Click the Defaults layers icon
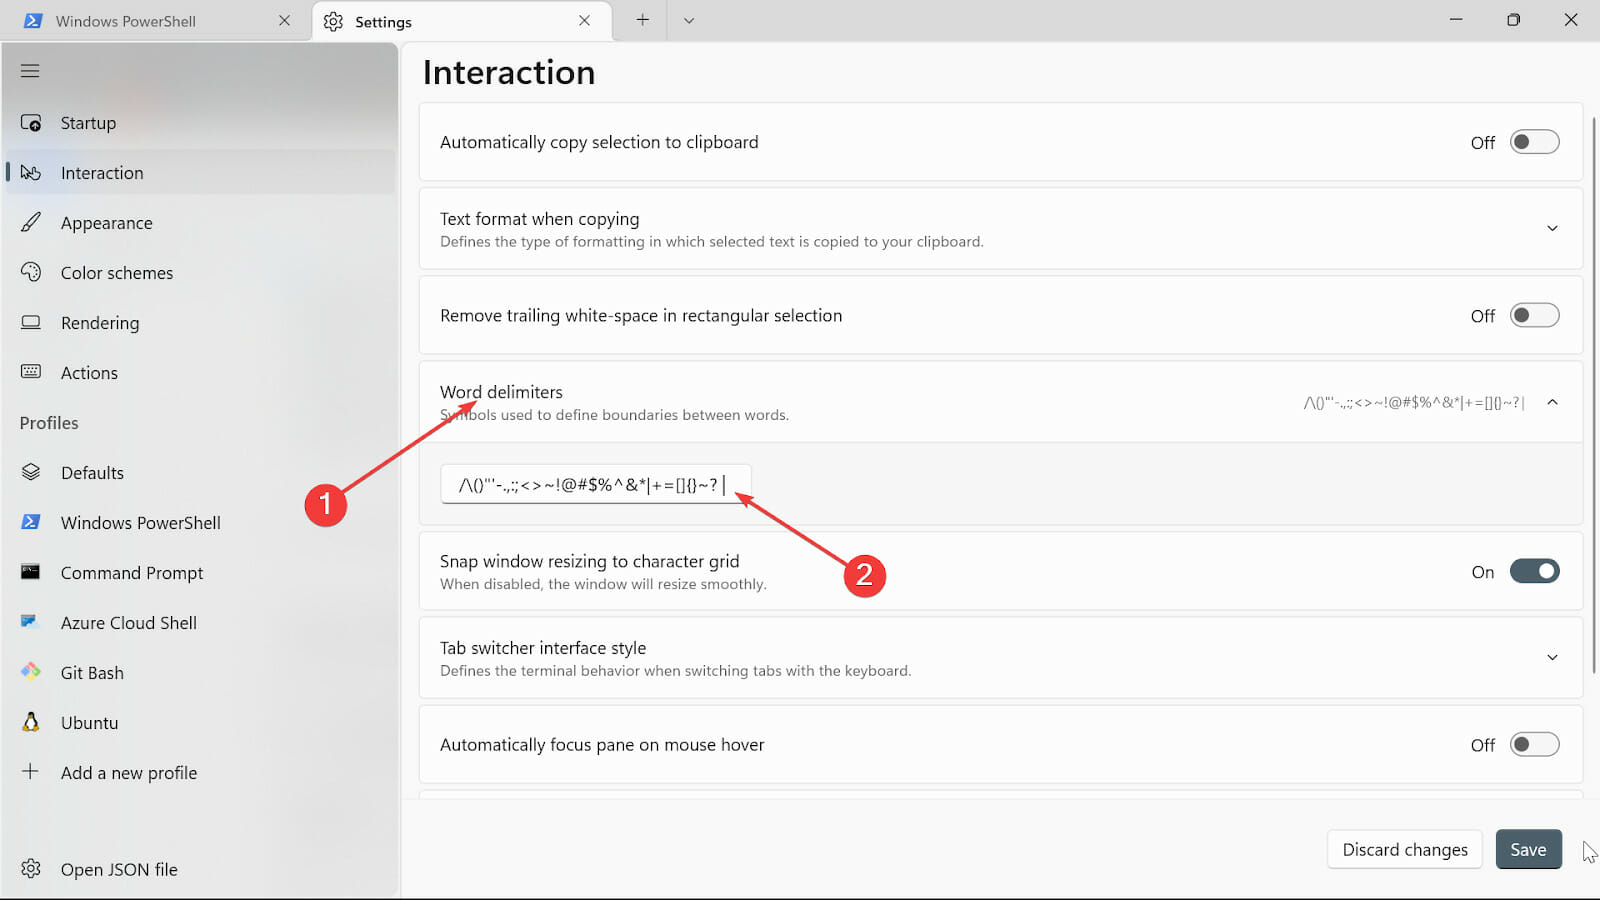Screen dimensions: 1600x900 point(31,472)
